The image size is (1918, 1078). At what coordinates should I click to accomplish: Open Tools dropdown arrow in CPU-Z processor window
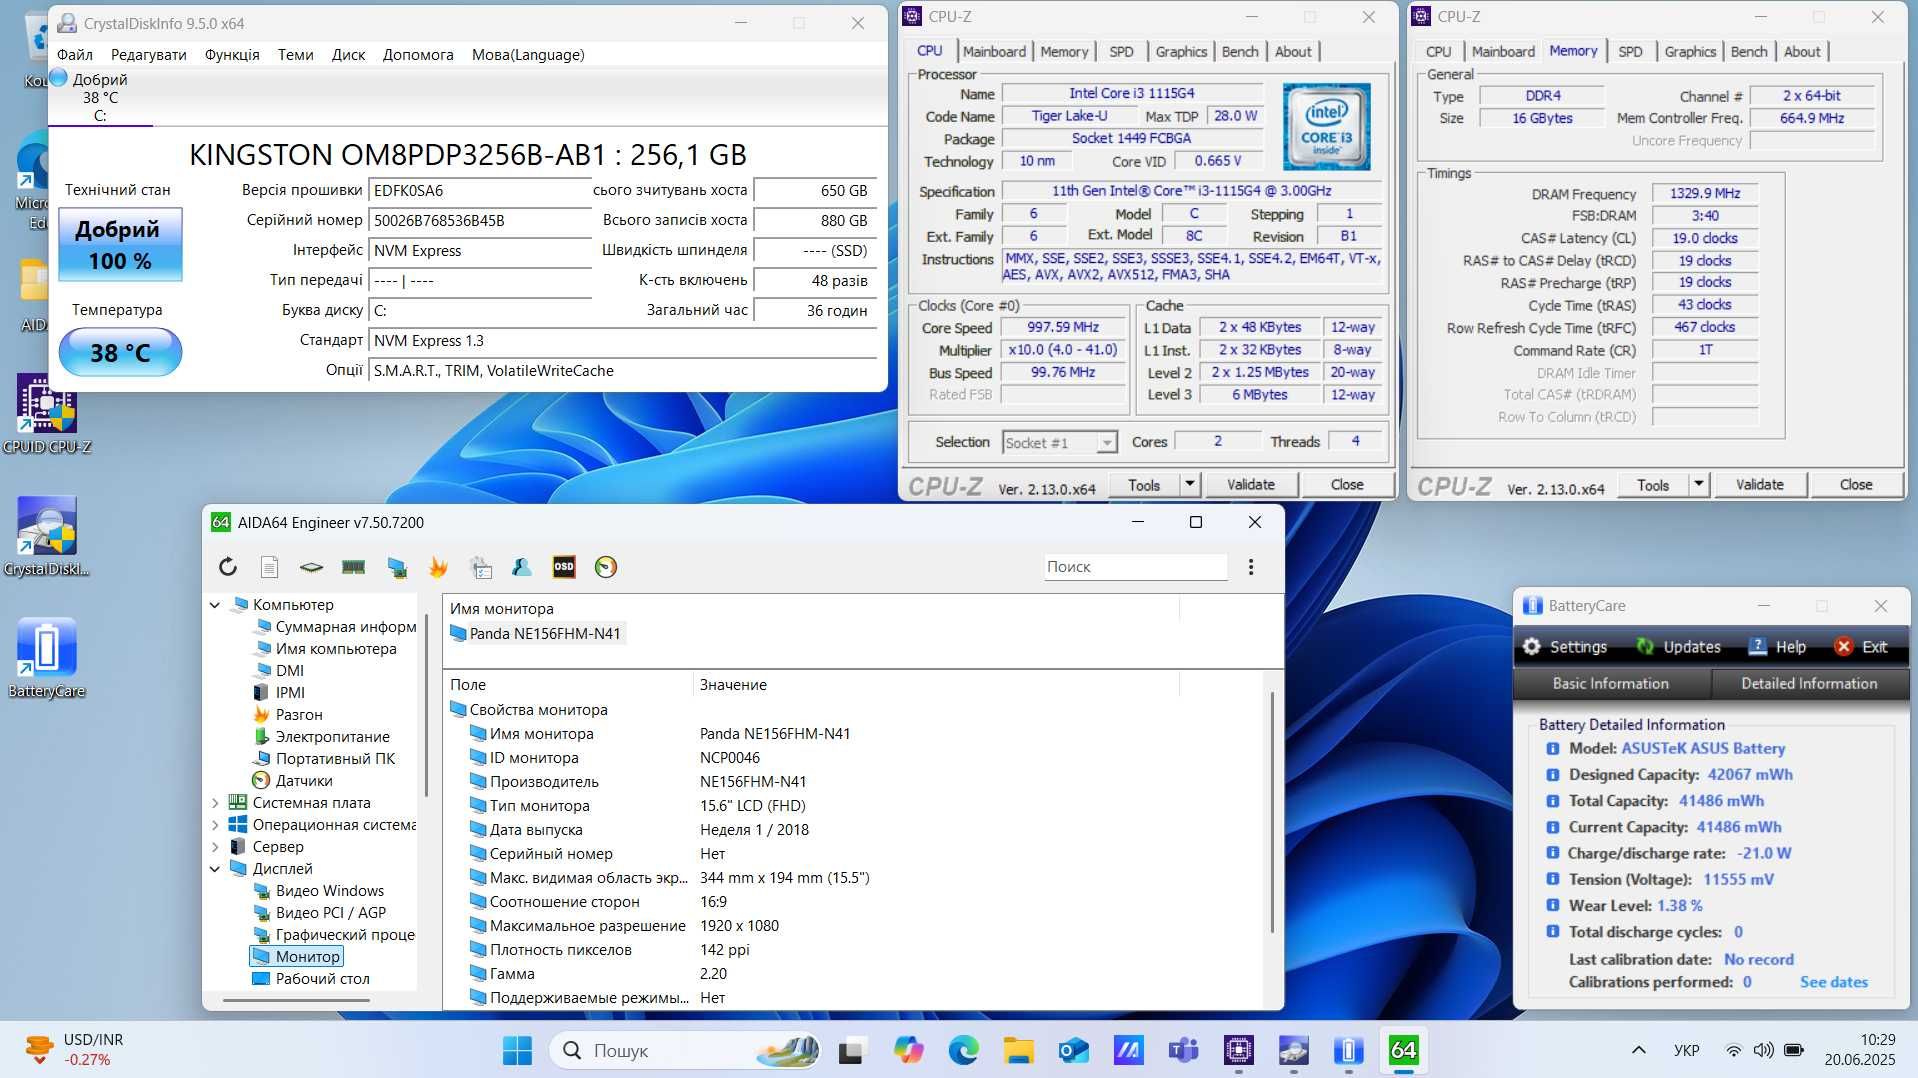1189,485
